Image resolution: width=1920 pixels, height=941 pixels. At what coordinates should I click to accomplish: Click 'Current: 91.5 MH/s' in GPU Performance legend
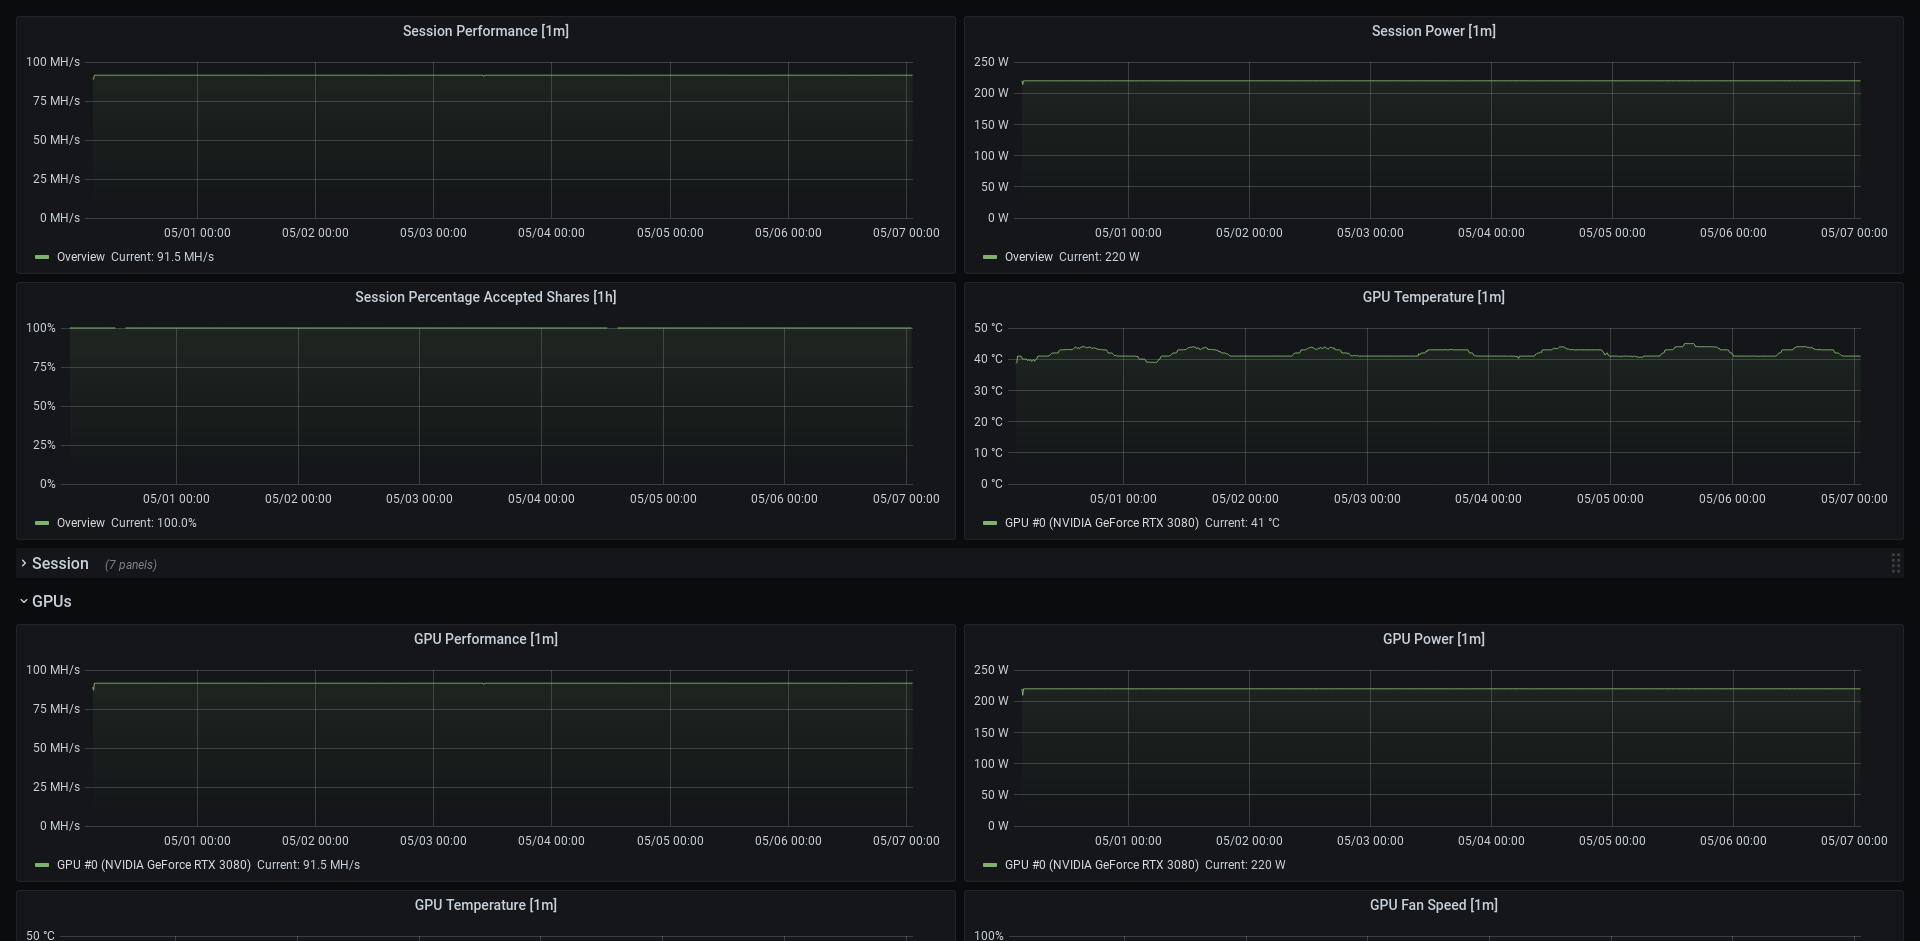click(x=309, y=865)
